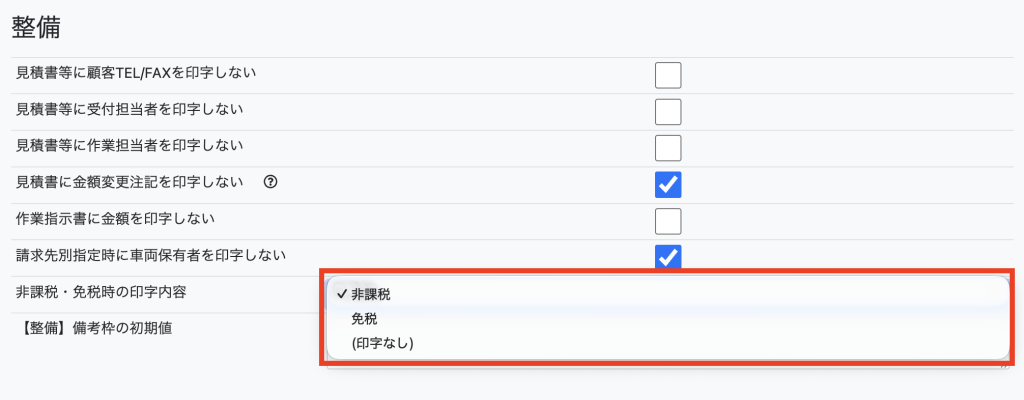Tick the 作業担当者を印字しない checkbox

668,148
